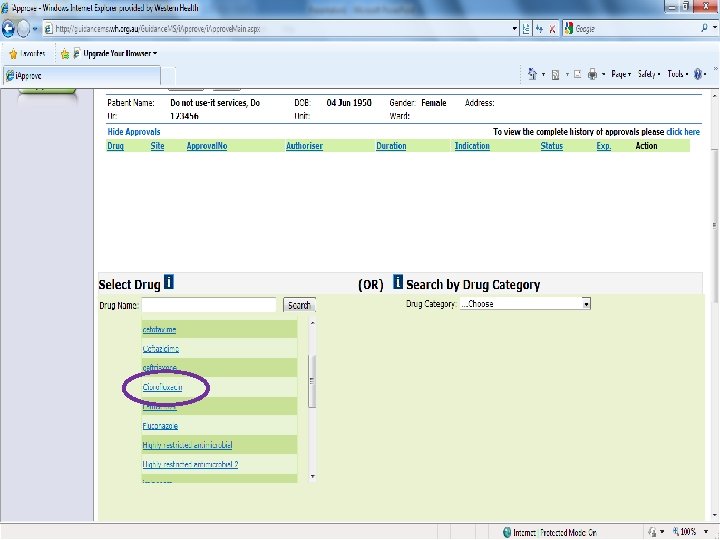
Task: Select Highly restricted antimicrobial drug link
Action: (x=187, y=445)
